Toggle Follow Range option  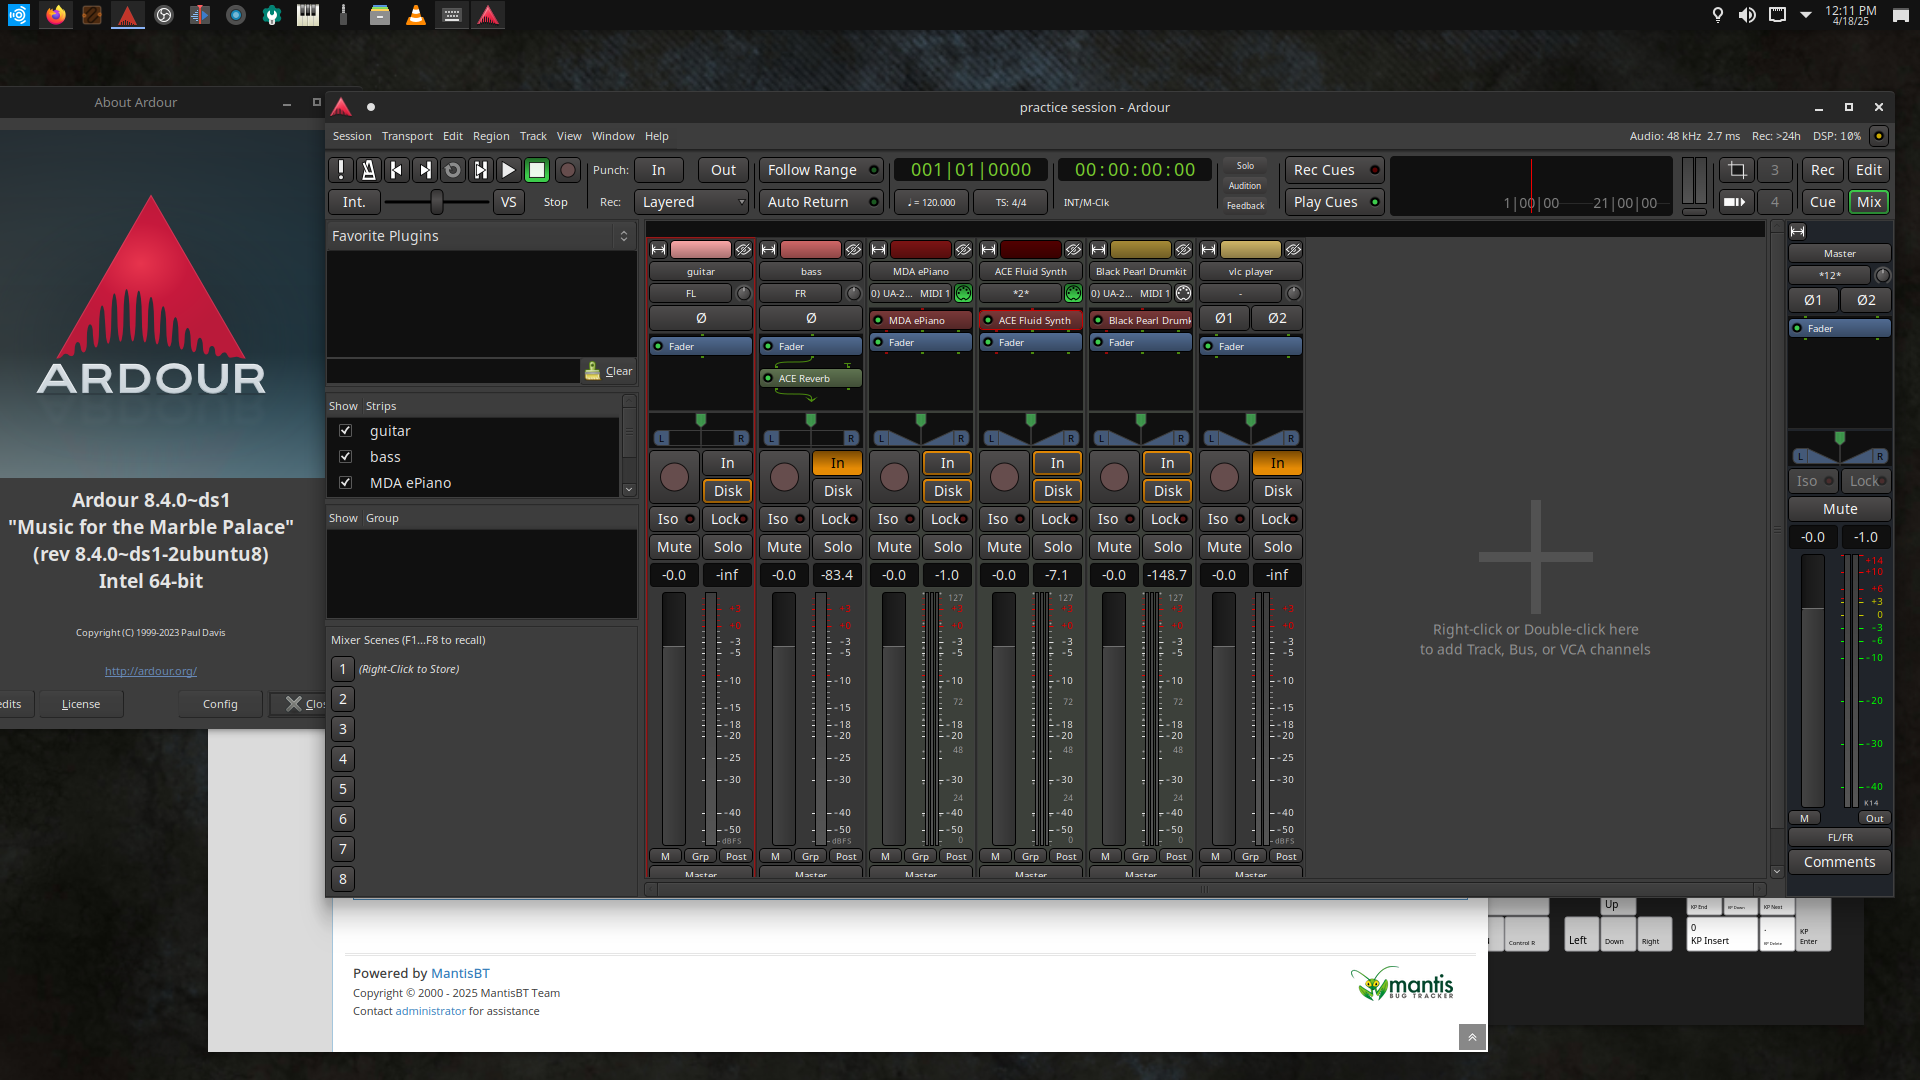[x=820, y=170]
